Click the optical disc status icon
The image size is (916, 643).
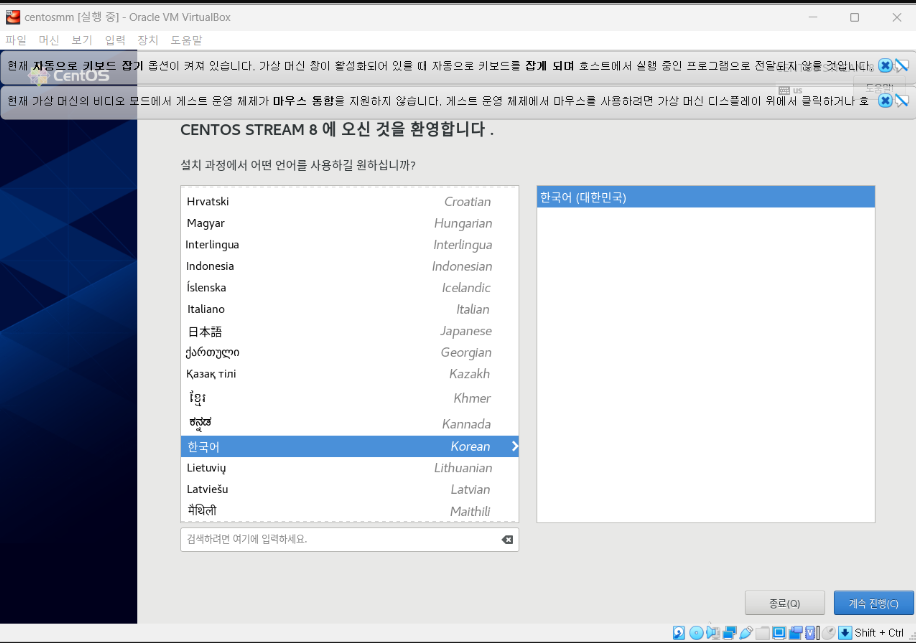pyautogui.click(x=696, y=632)
